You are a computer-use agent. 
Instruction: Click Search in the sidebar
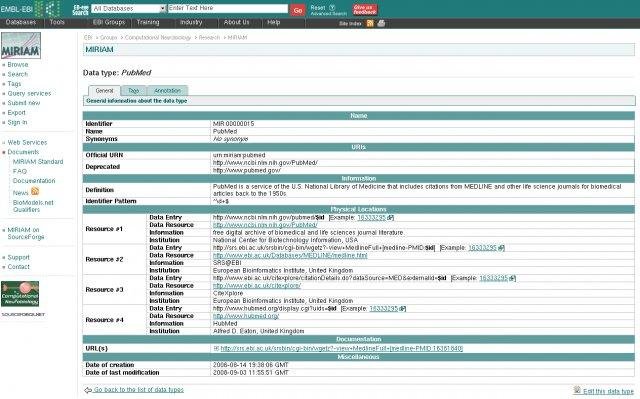click(x=18, y=74)
